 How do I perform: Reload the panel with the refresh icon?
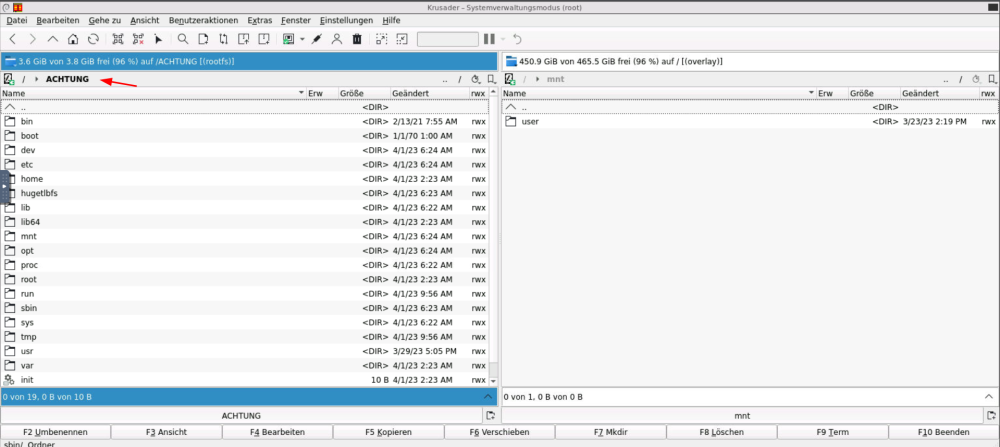tap(94, 40)
